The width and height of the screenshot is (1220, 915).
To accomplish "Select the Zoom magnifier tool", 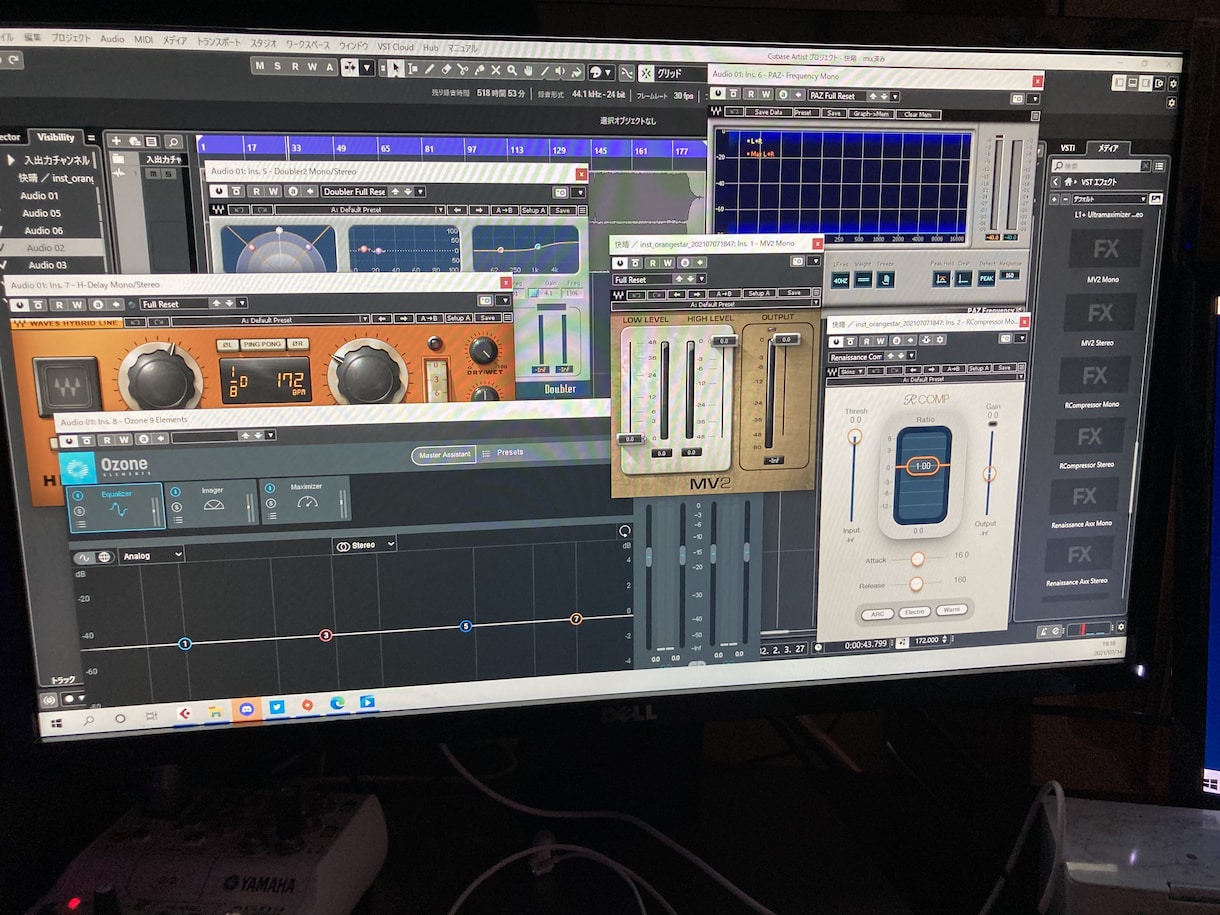I will click(x=512, y=70).
